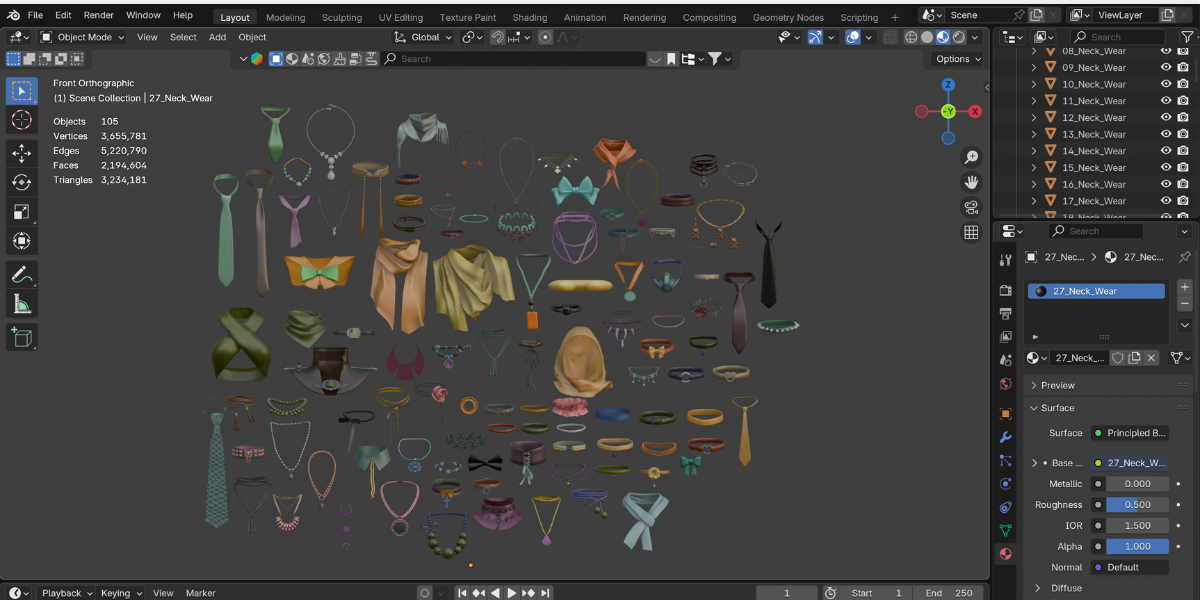Viewport: 1200px width, 600px height.
Task: Toggle visibility of 15_Neck_Wear
Action: coord(1165,168)
